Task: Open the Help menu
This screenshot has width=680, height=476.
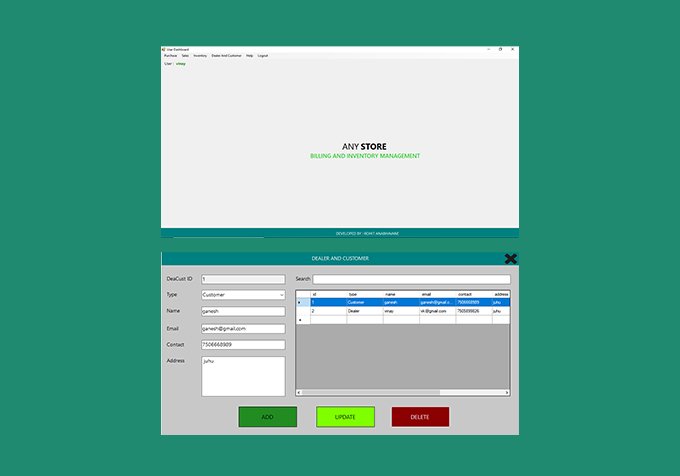Action: pyautogui.click(x=249, y=56)
